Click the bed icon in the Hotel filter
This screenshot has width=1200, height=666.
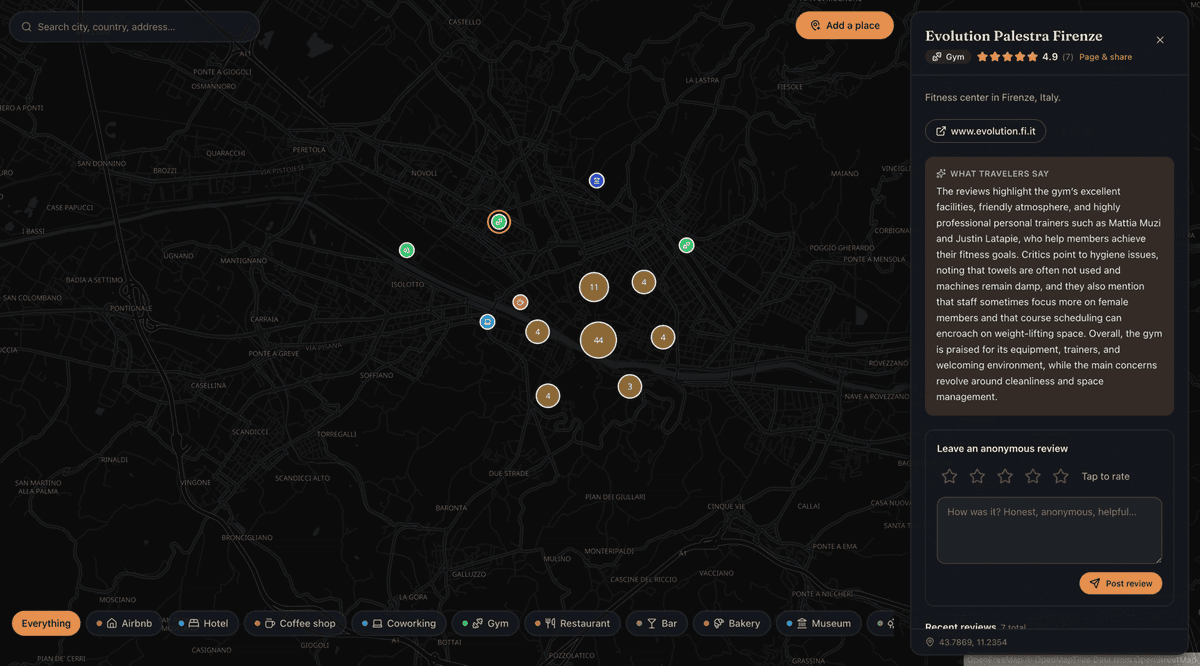(194, 623)
